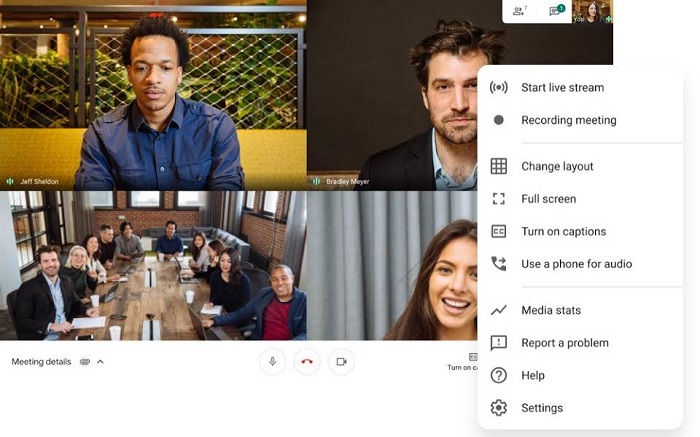The image size is (700, 437).
Task: Click the Report a problem feedback icon
Action: (499, 342)
